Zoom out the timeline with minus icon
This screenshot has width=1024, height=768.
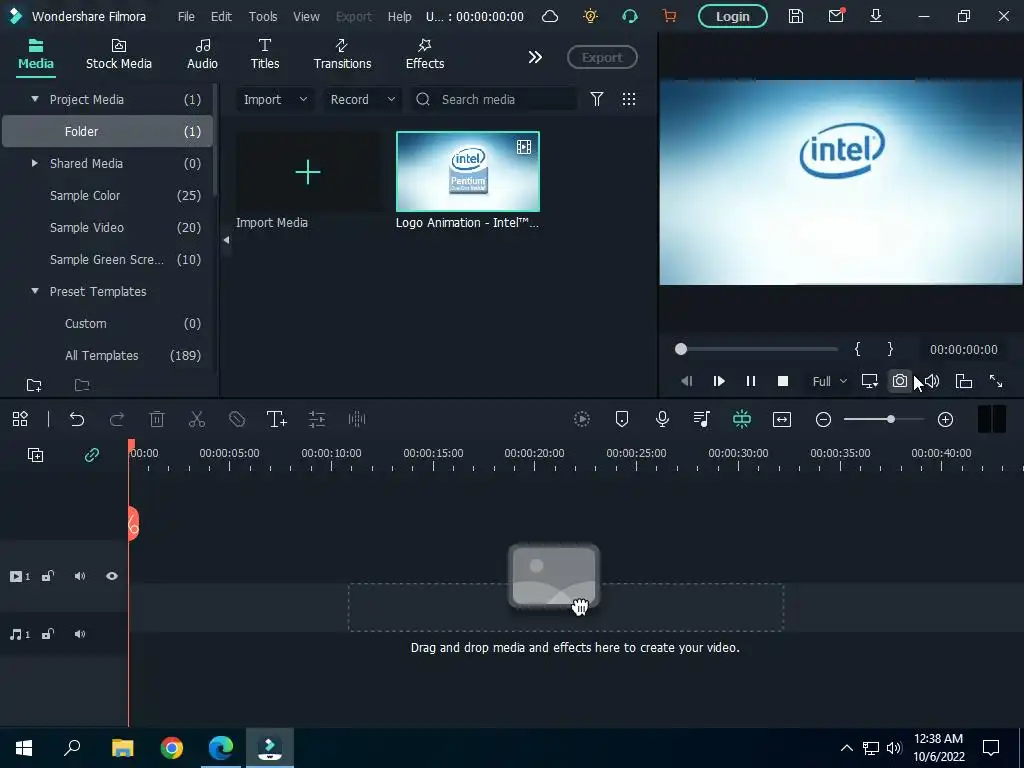[824, 420]
